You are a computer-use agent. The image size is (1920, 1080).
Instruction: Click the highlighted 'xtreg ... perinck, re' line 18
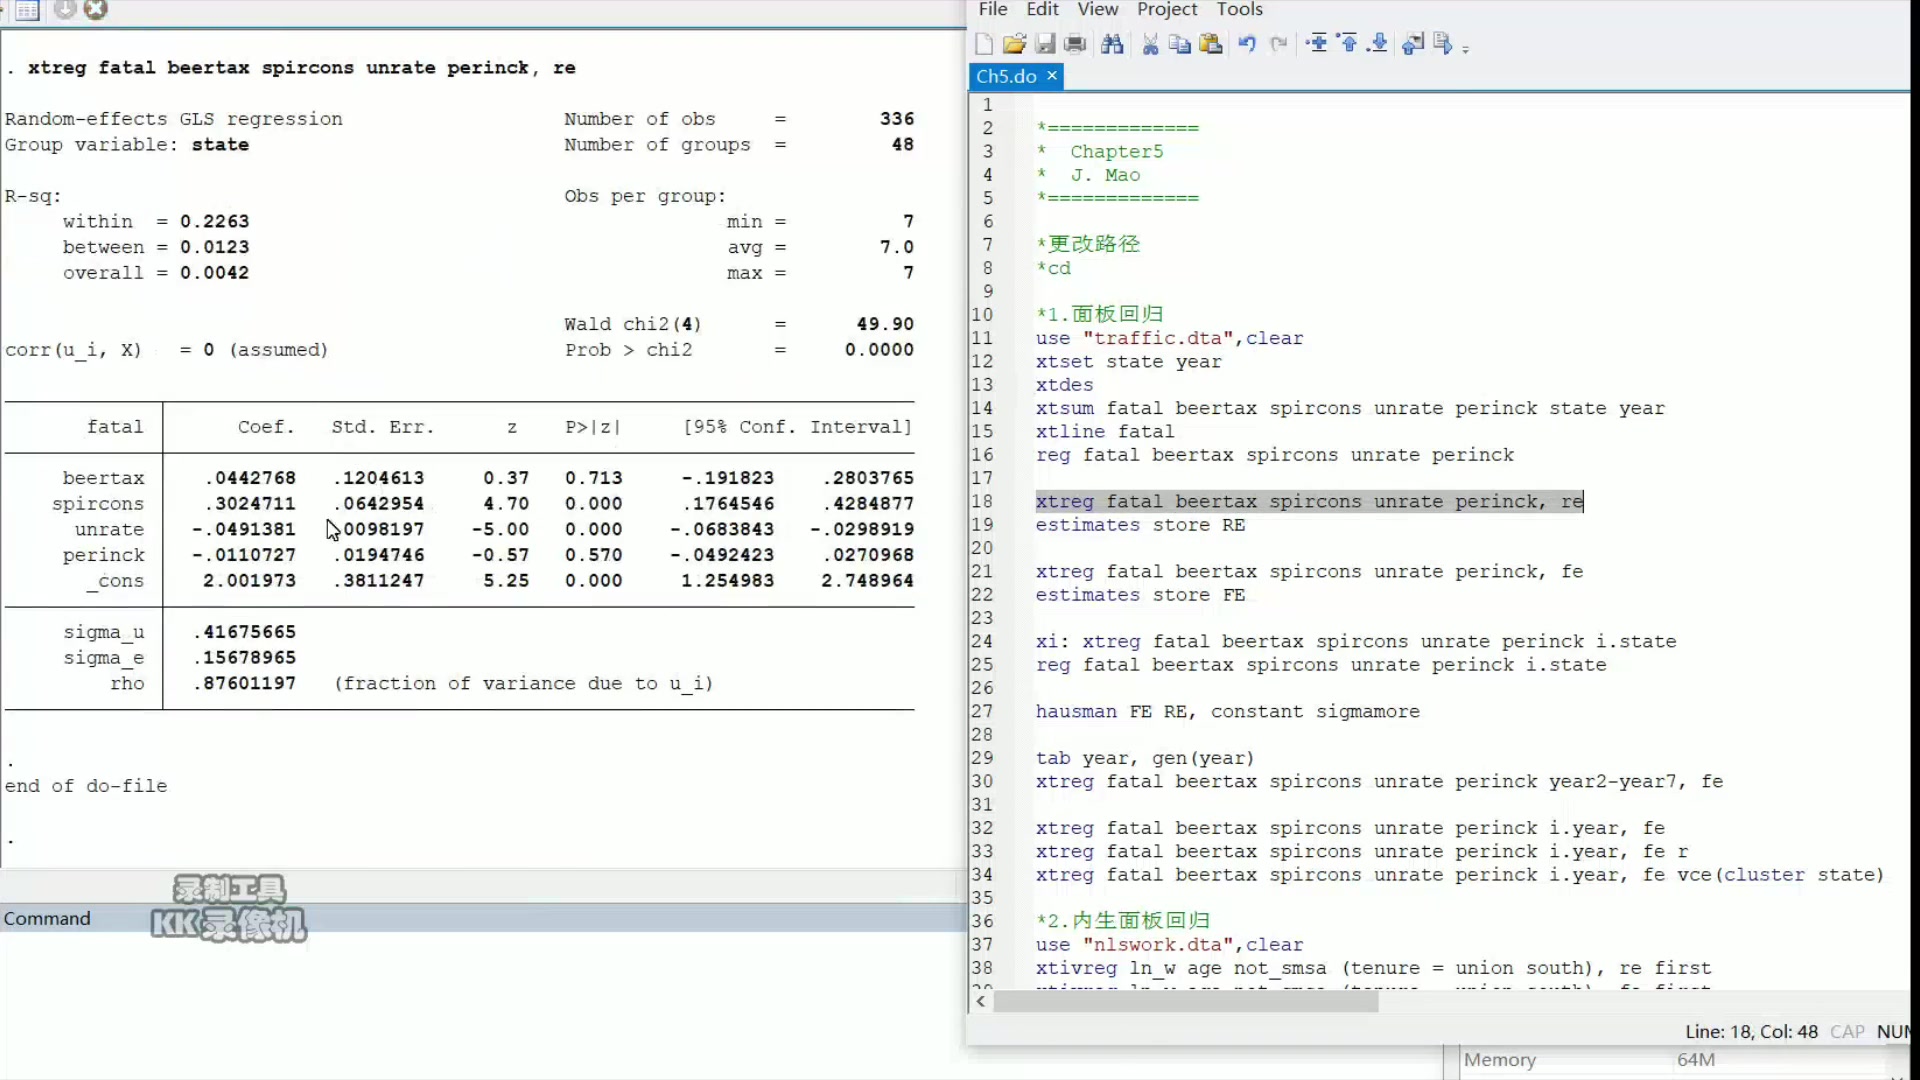(1309, 501)
